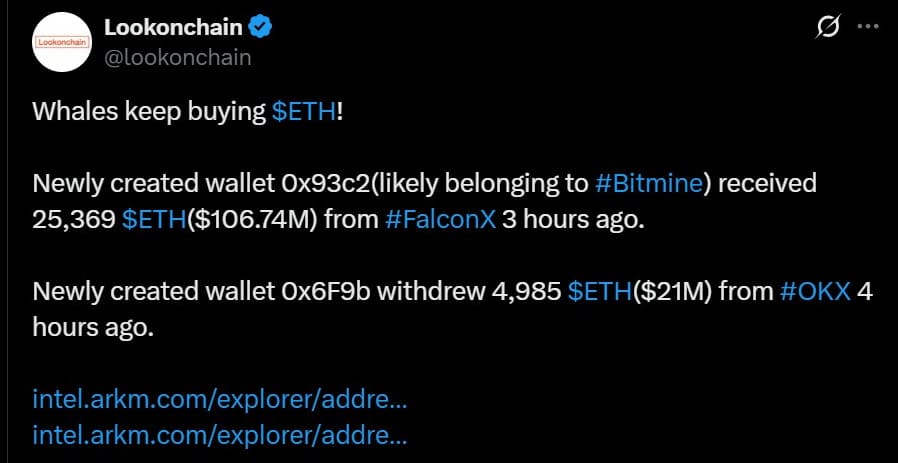Viewport: 898px width, 463px height.
Task: Click the $ETH cashtag beside 25,369
Action: [x=154, y=220]
